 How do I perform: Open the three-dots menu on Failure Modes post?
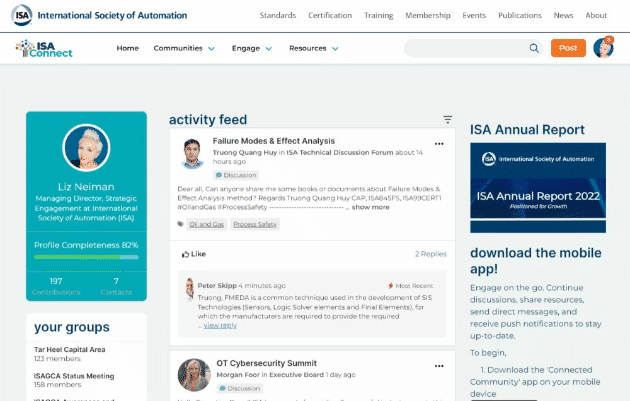point(439,144)
